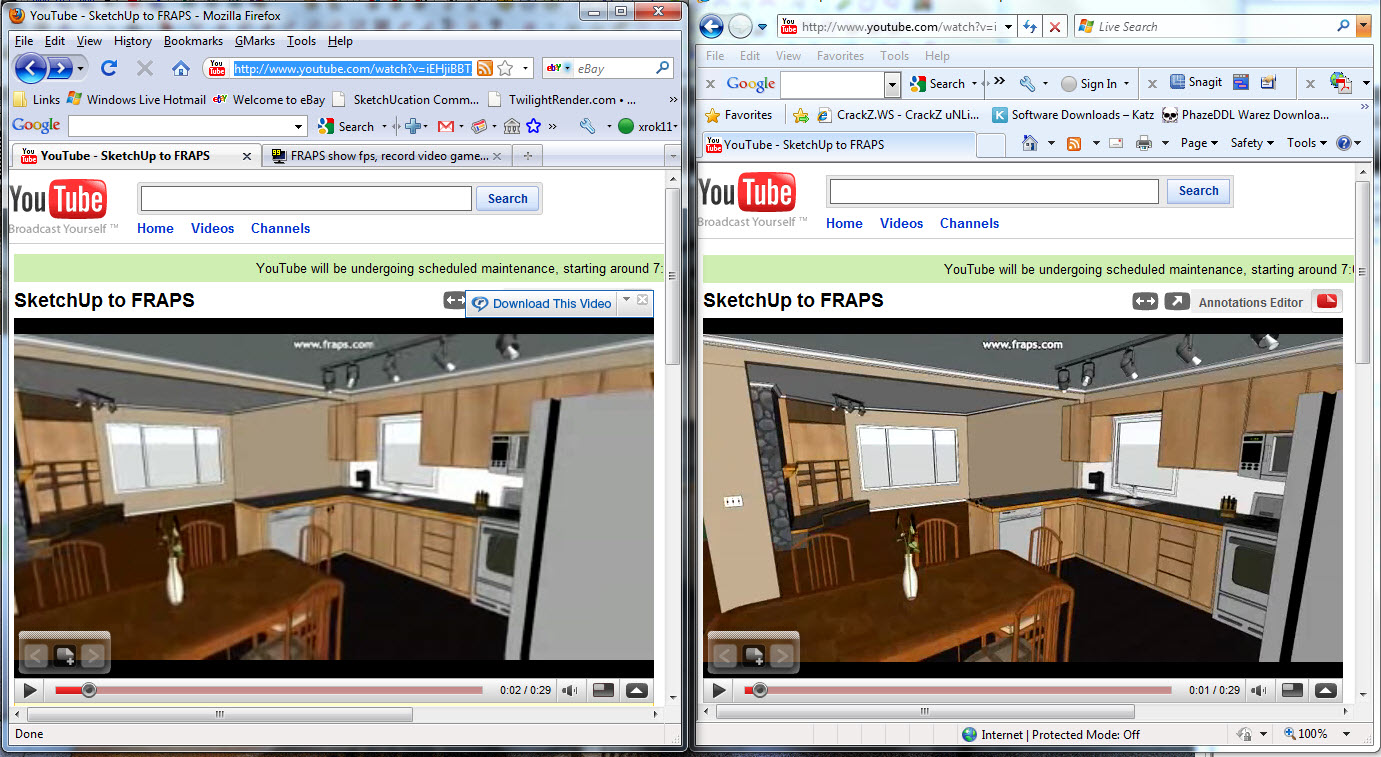
Task: Click YouTube Search button in Firefox window
Action: pyautogui.click(x=508, y=198)
